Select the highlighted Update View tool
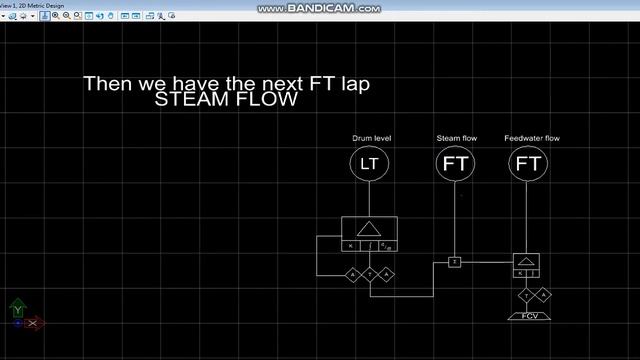 click(45, 16)
